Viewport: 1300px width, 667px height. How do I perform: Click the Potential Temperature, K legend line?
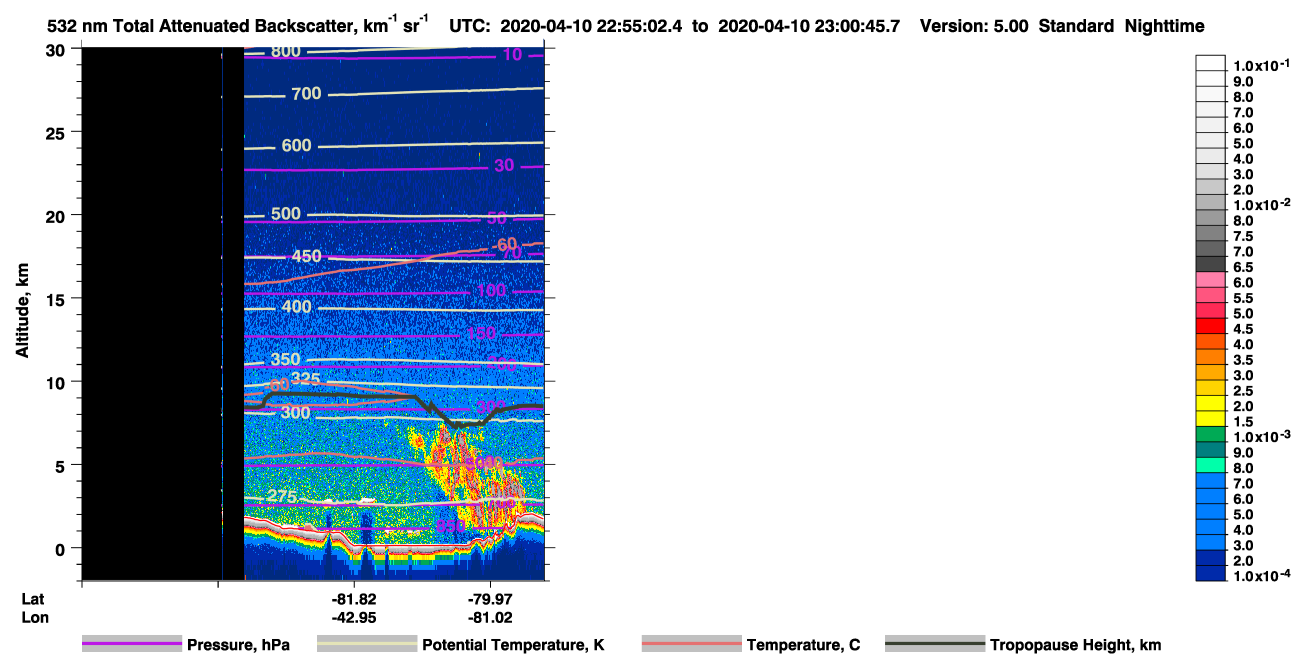[368, 645]
